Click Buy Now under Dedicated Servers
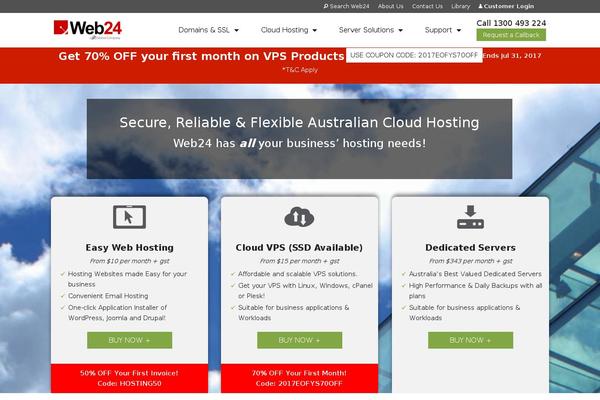 (470, 340)
